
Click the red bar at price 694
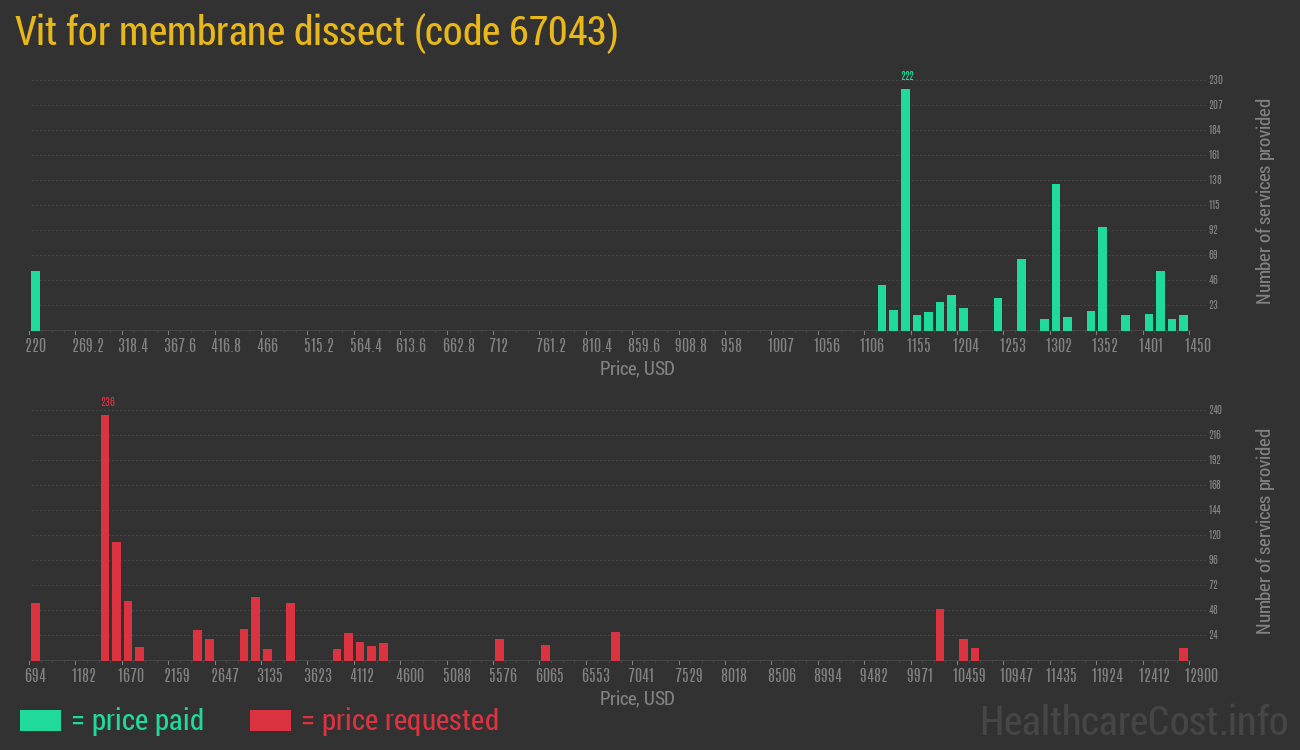(35, 631)
